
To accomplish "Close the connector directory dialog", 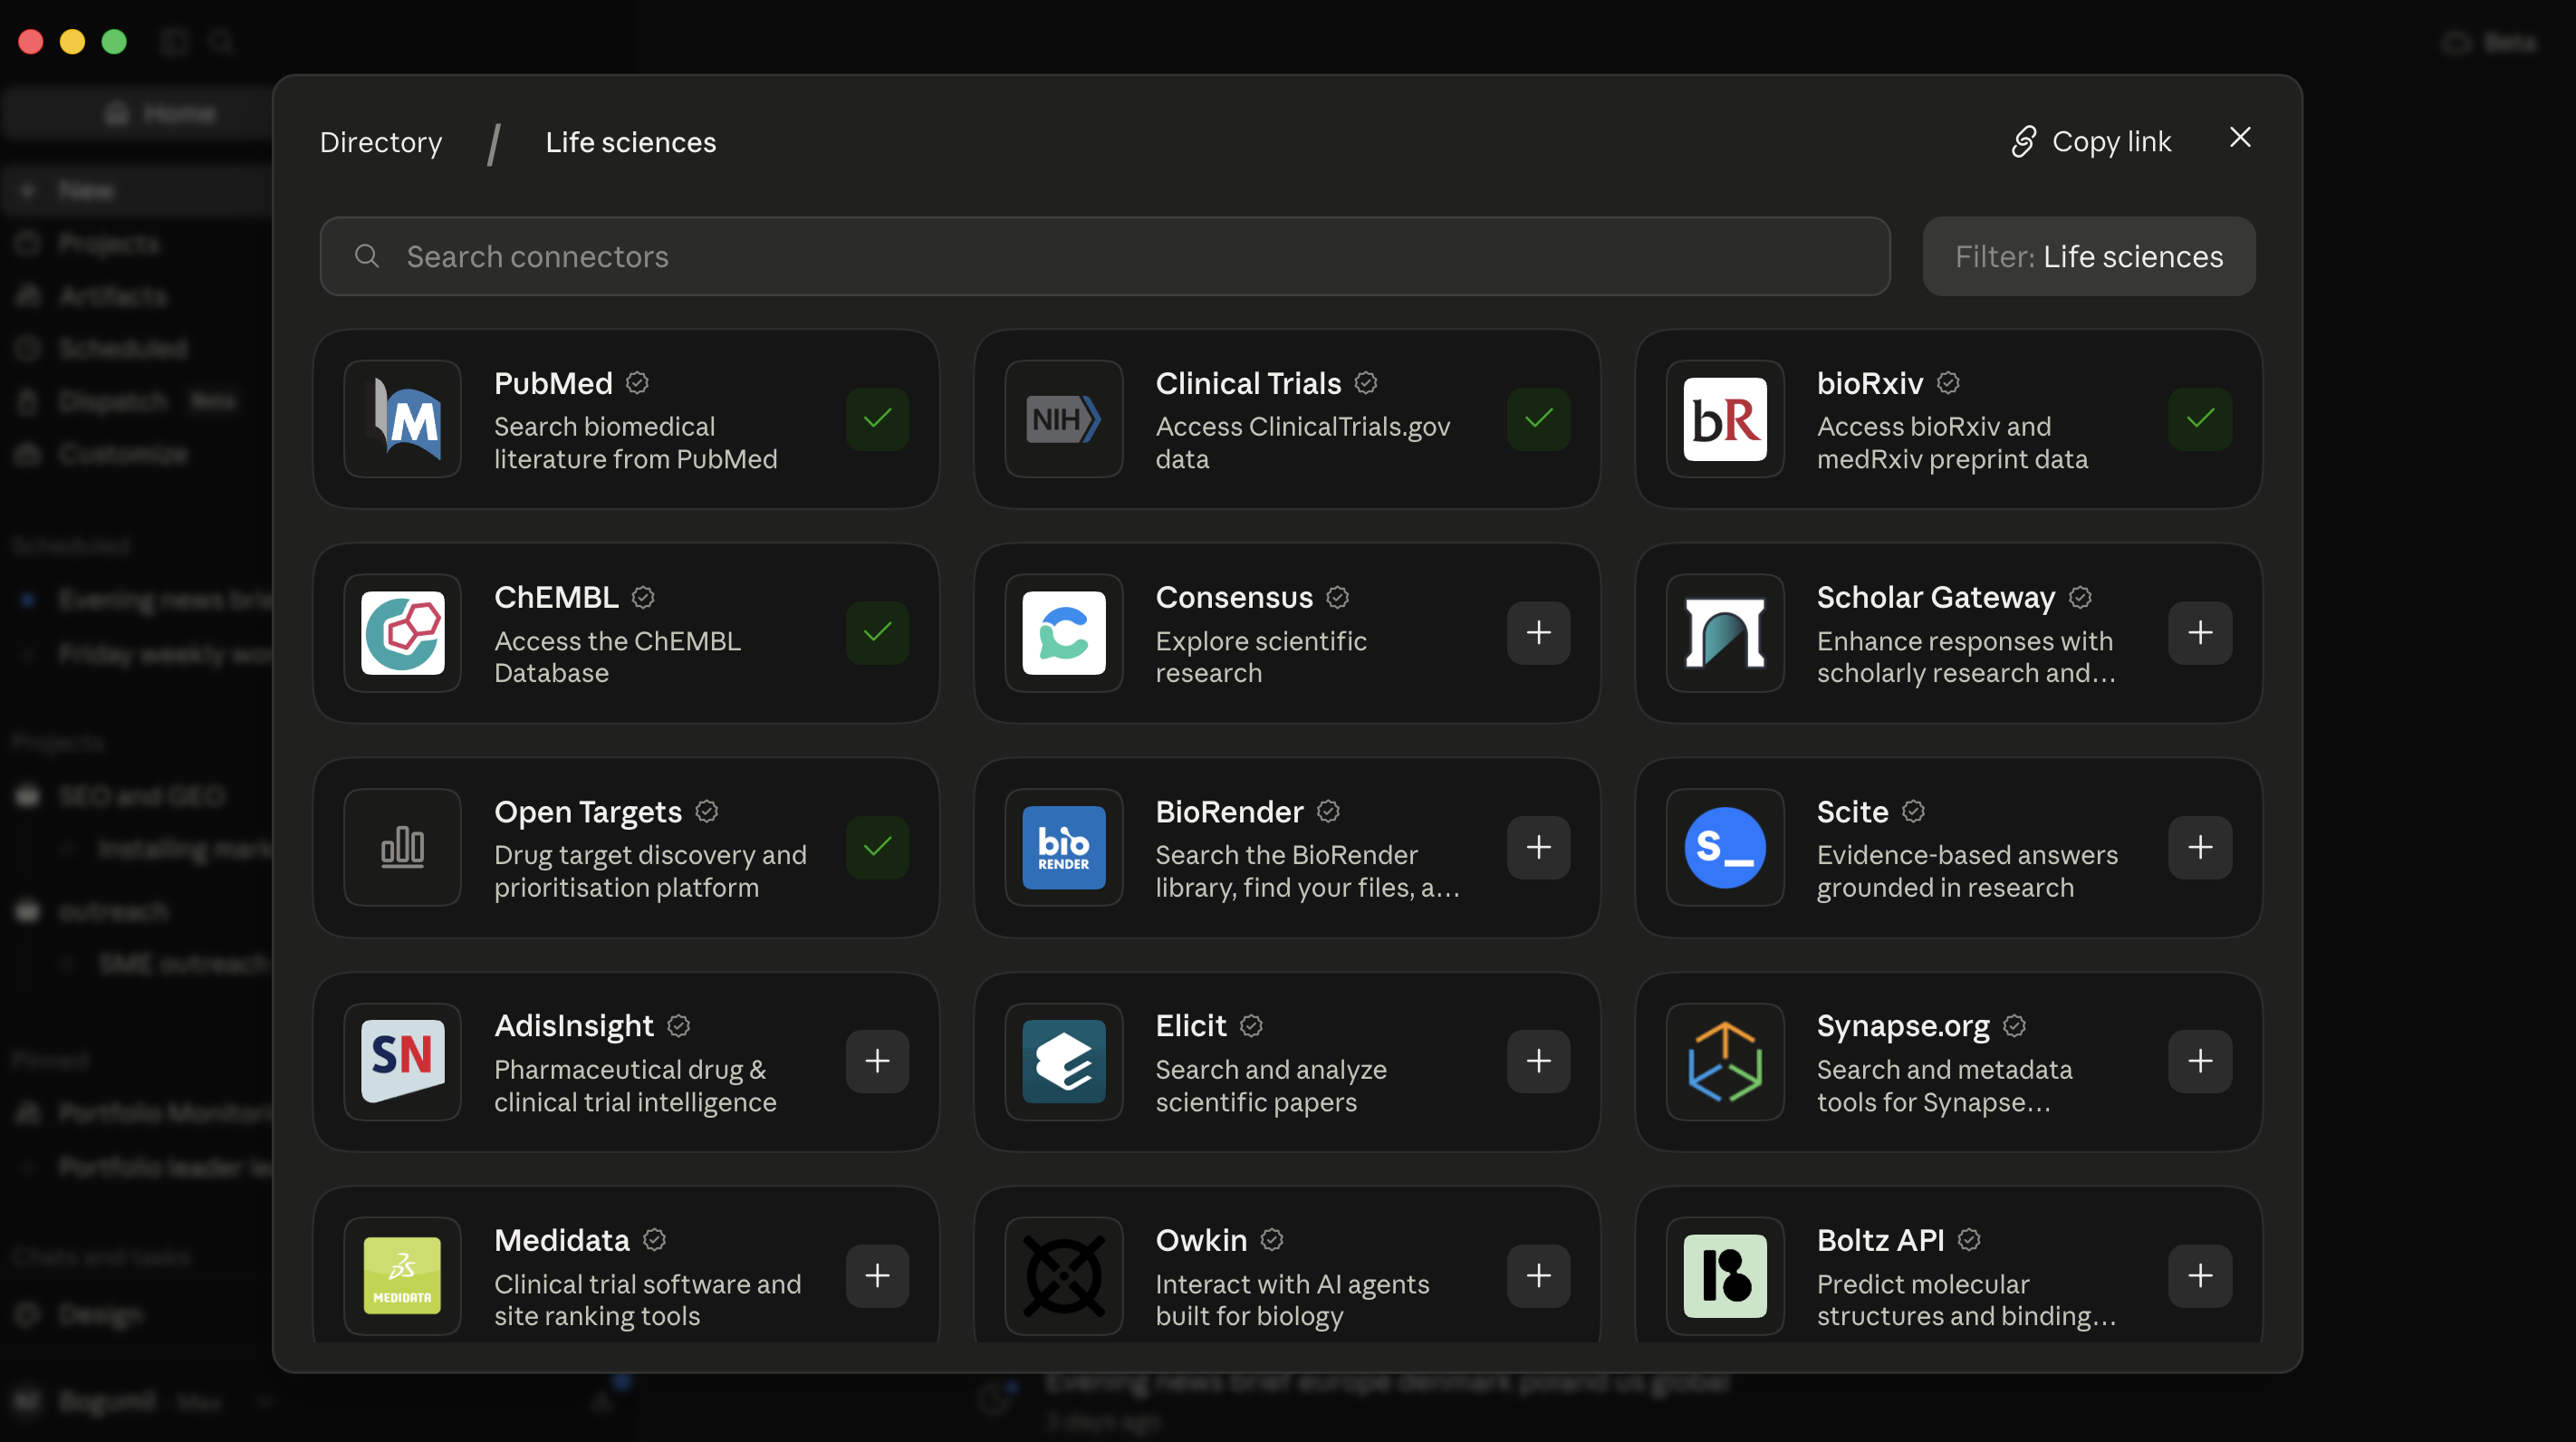I will [x=2240, y=138].
